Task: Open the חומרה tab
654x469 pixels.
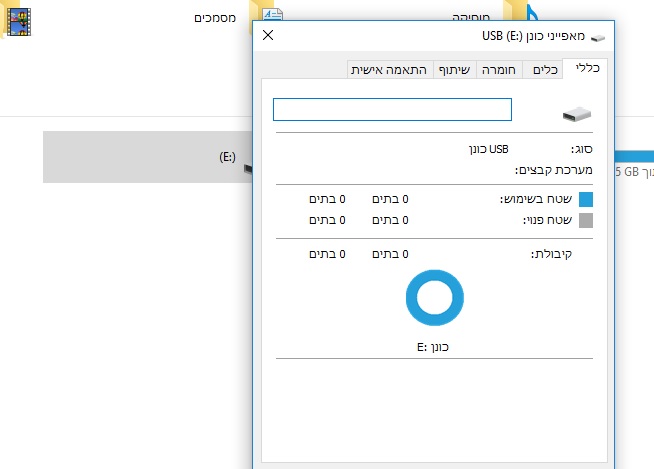Action: (x=498, y=70)
